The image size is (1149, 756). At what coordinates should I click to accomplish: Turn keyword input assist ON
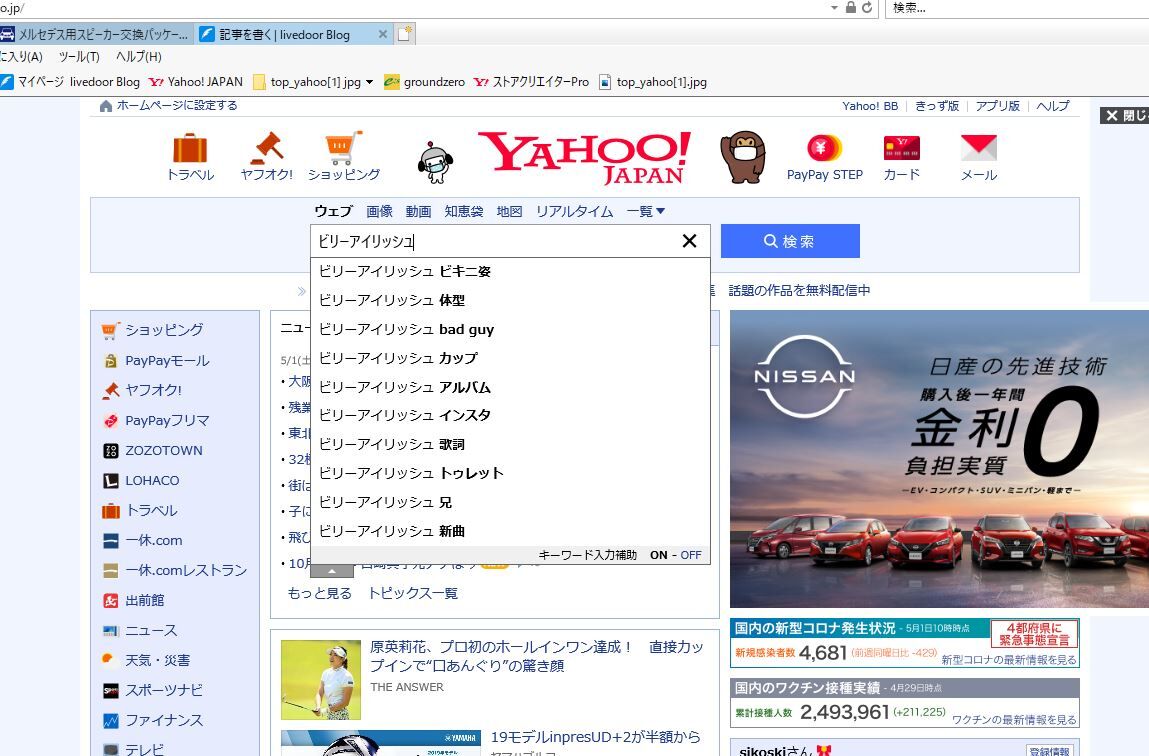click(658, 555)
